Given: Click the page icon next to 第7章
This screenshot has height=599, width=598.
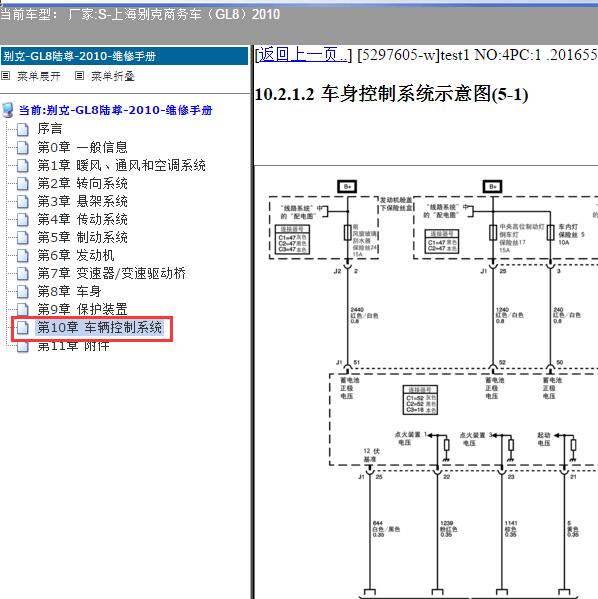Looking at the screenshot, I should [x=23, y=274].
